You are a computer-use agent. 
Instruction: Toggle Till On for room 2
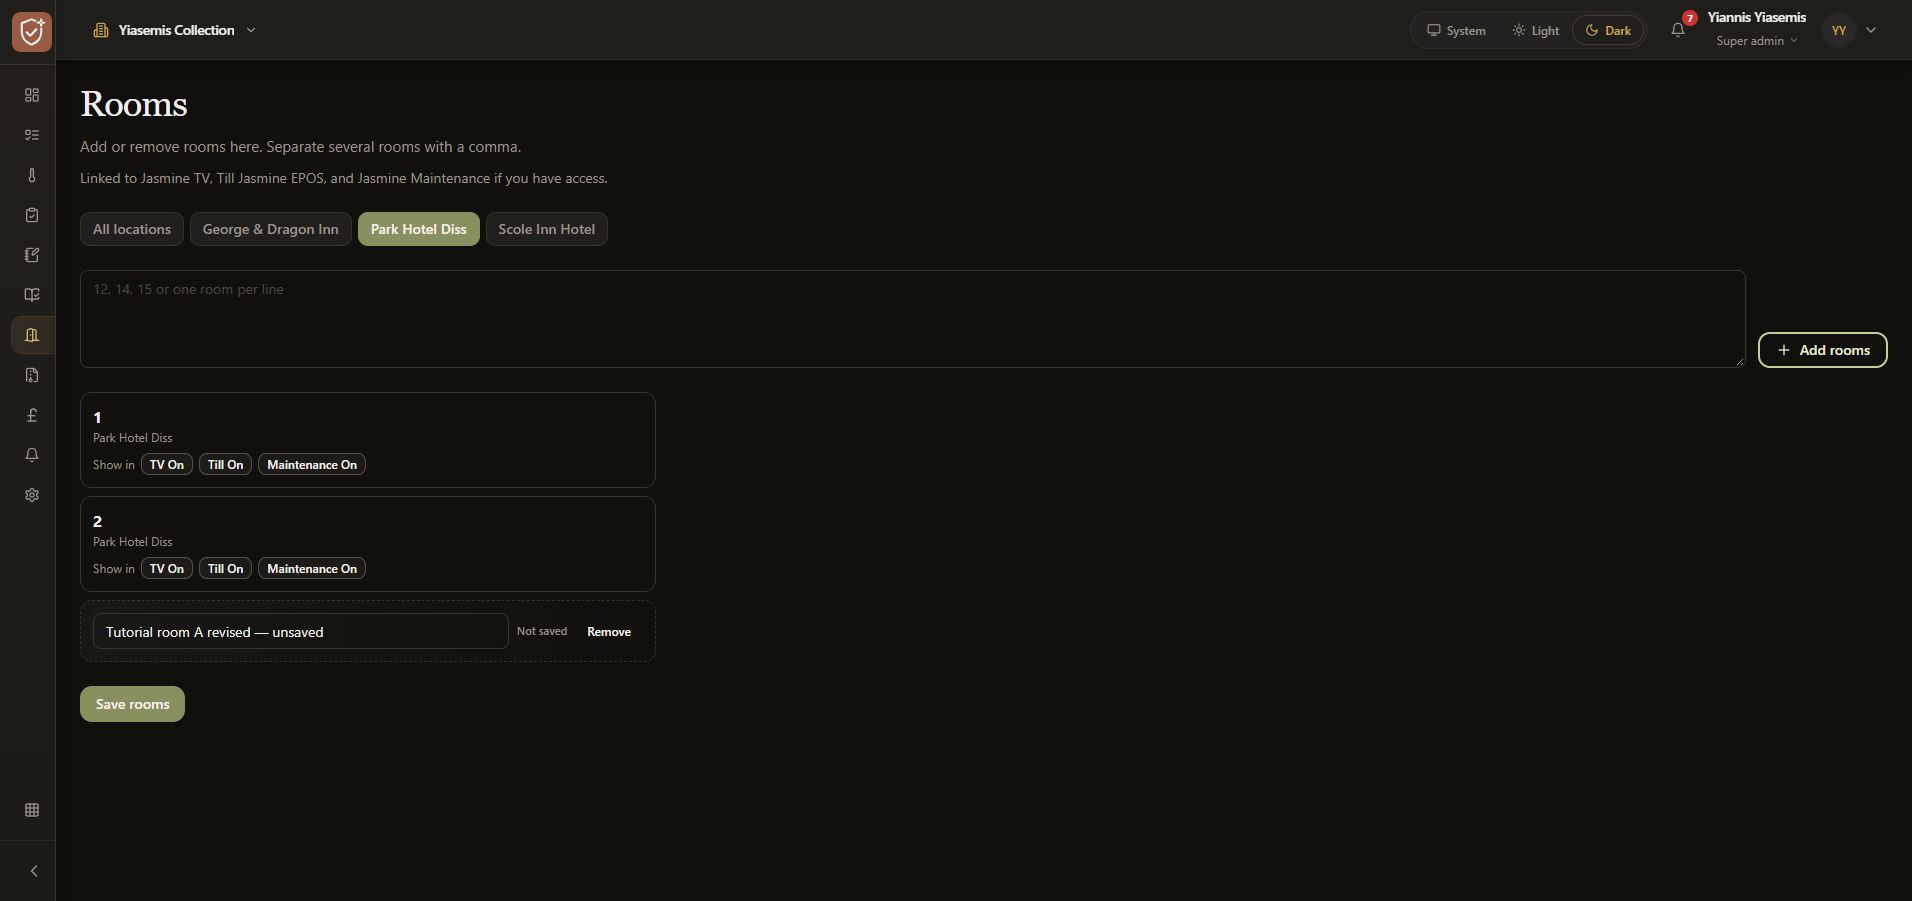point(226,569)
